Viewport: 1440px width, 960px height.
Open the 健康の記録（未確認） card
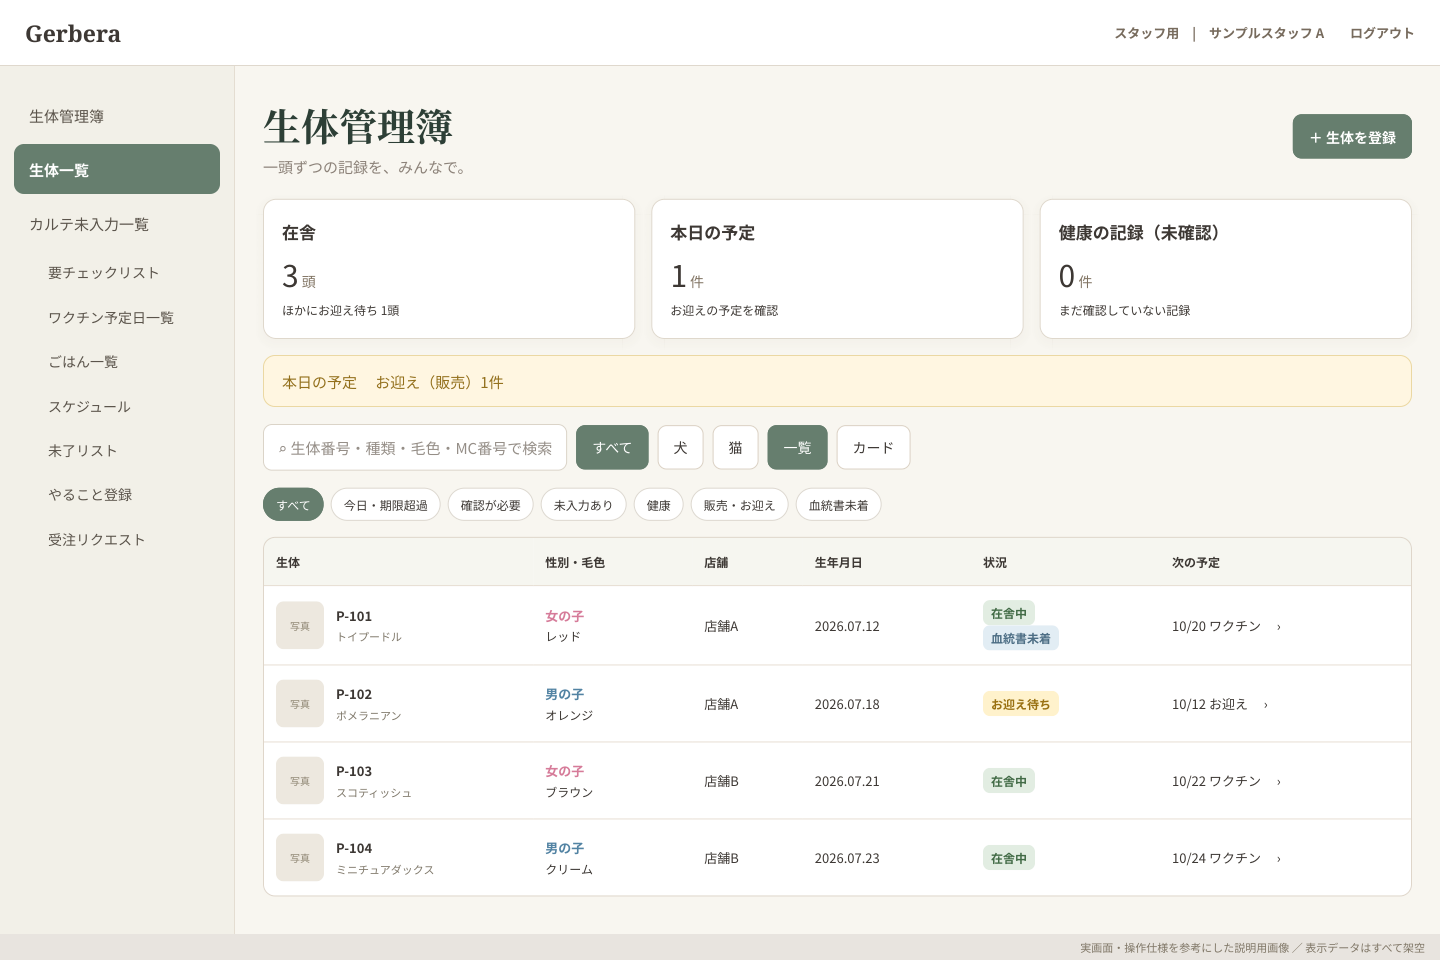(x=1226, y=269)
